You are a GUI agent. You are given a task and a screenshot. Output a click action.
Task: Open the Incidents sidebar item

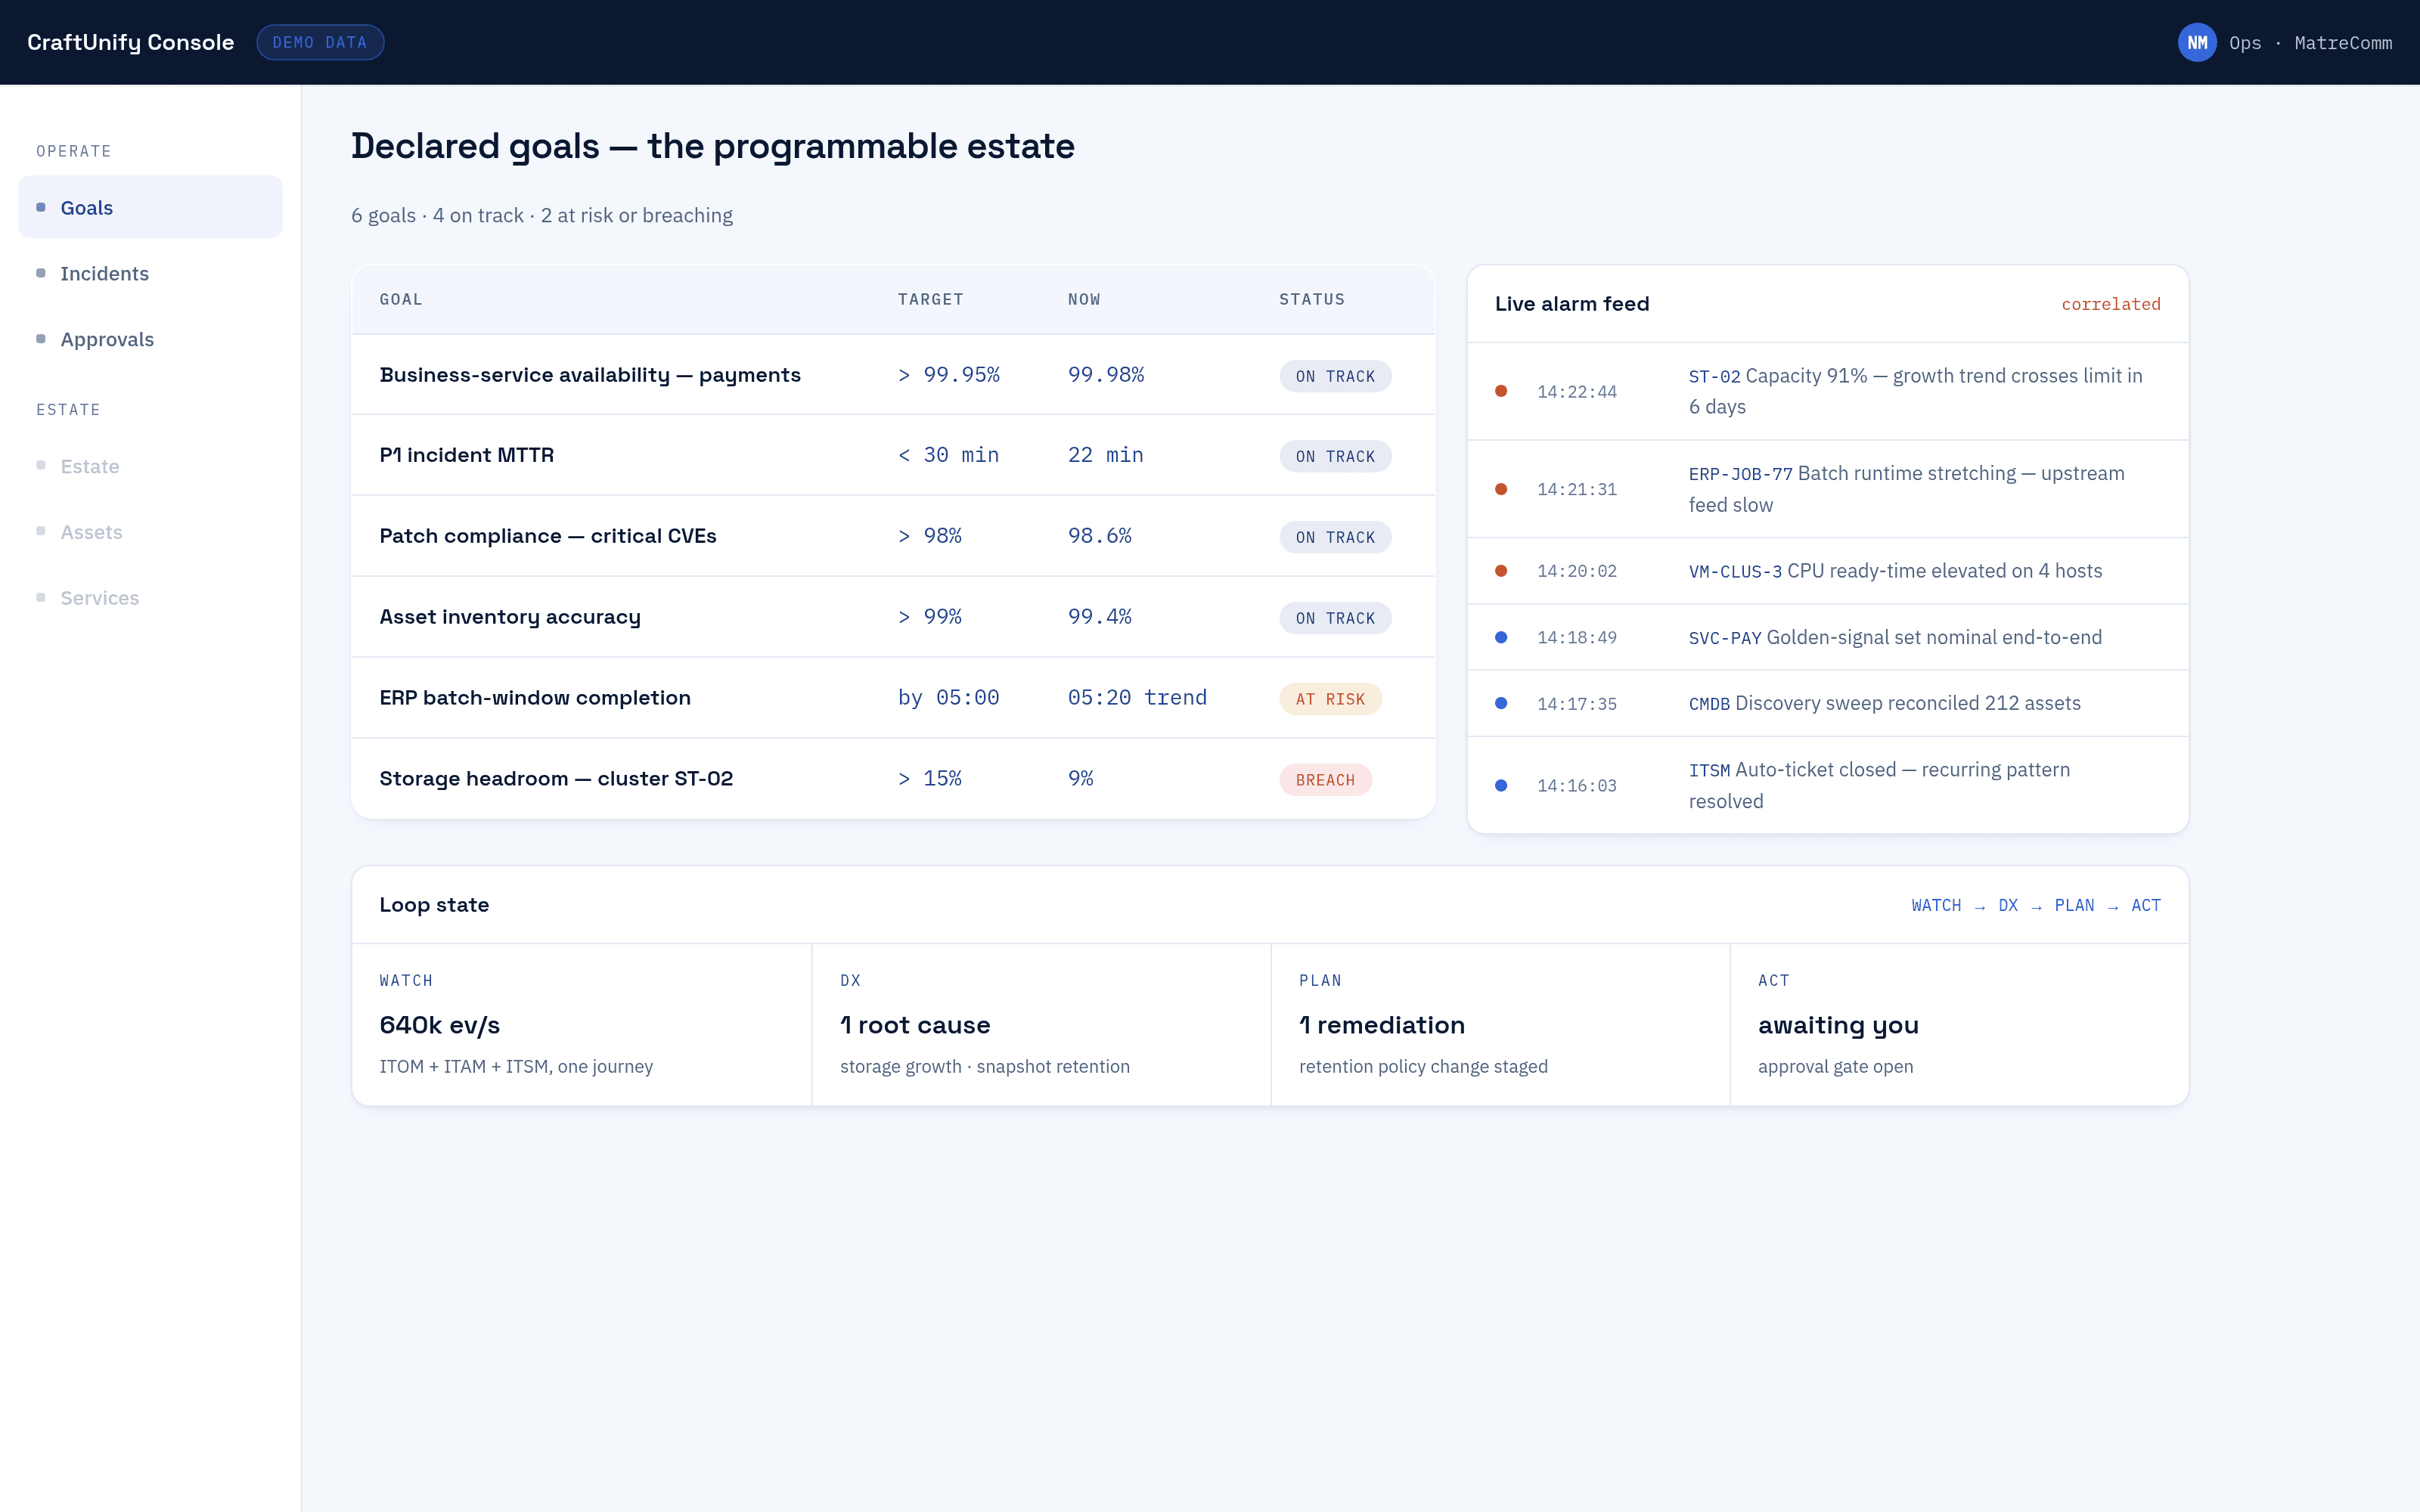coord(150,273)
